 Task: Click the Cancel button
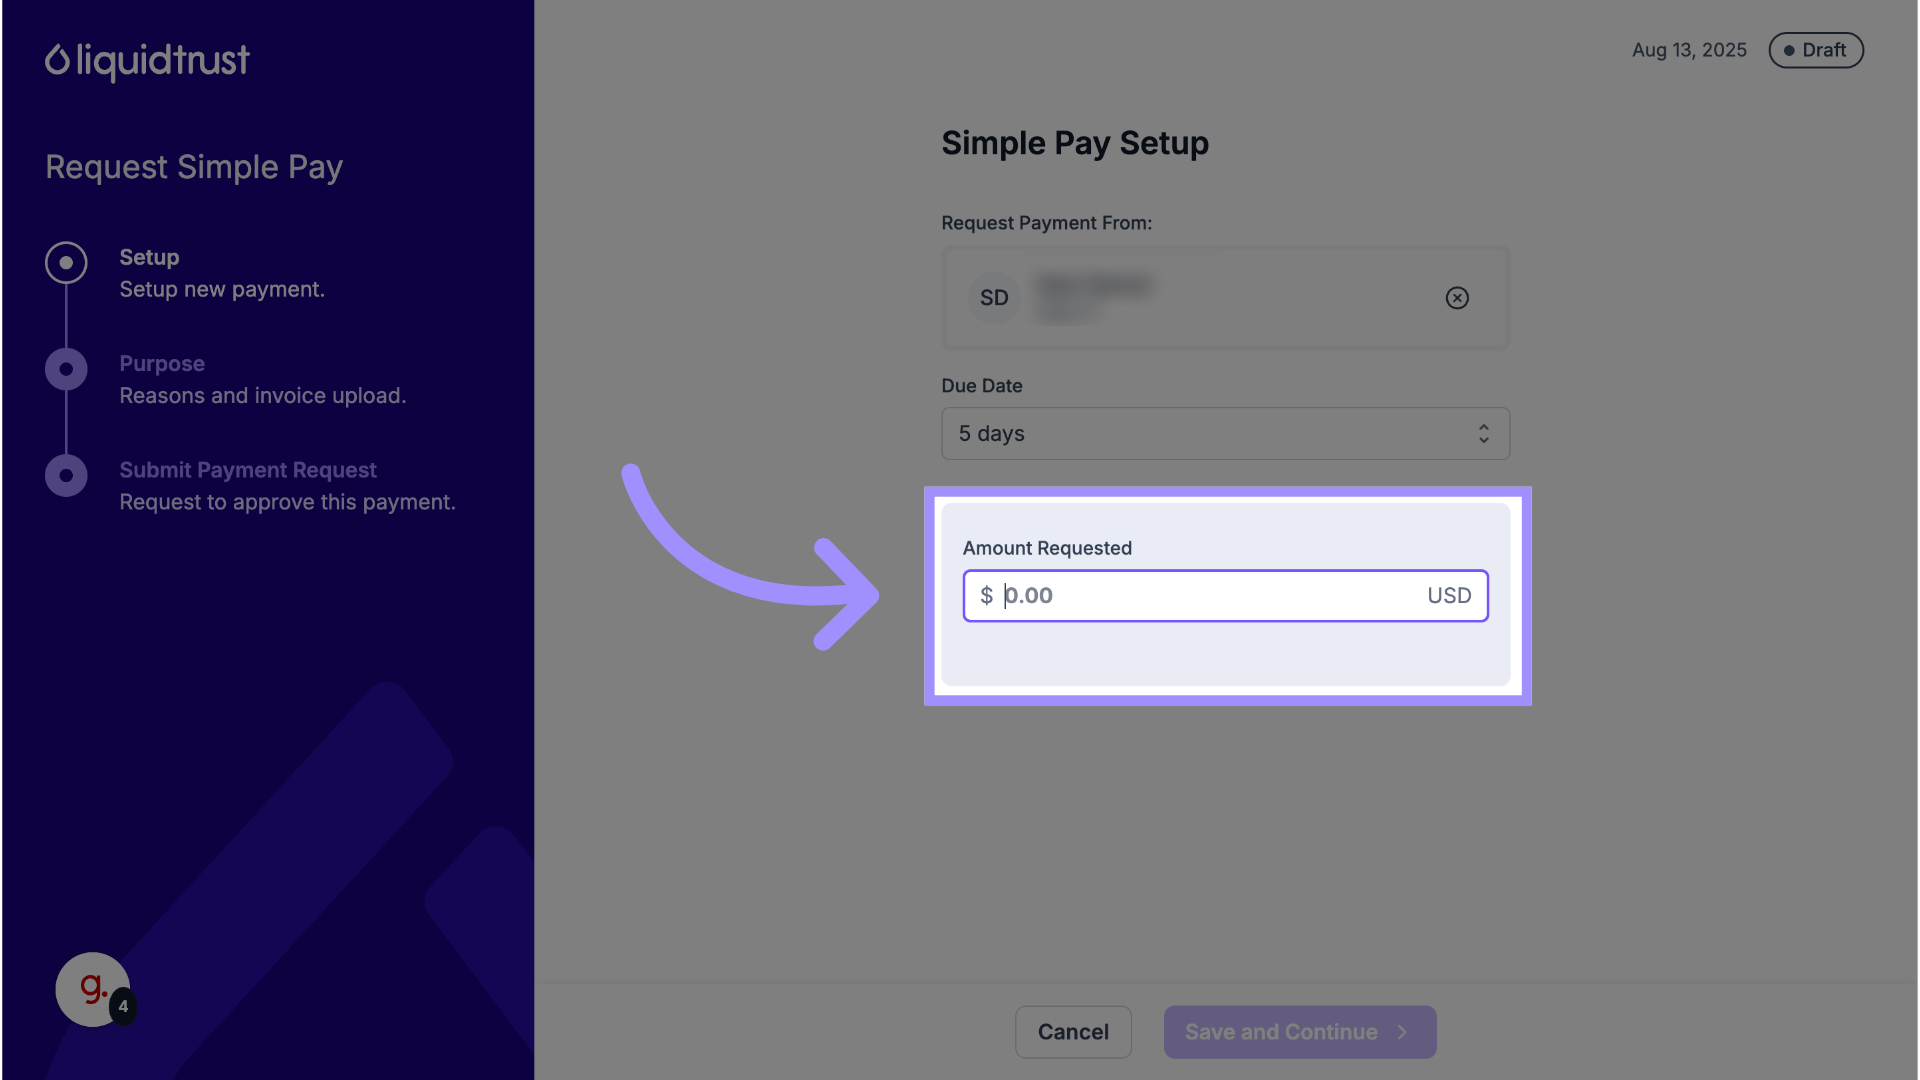[1073, 1032]
